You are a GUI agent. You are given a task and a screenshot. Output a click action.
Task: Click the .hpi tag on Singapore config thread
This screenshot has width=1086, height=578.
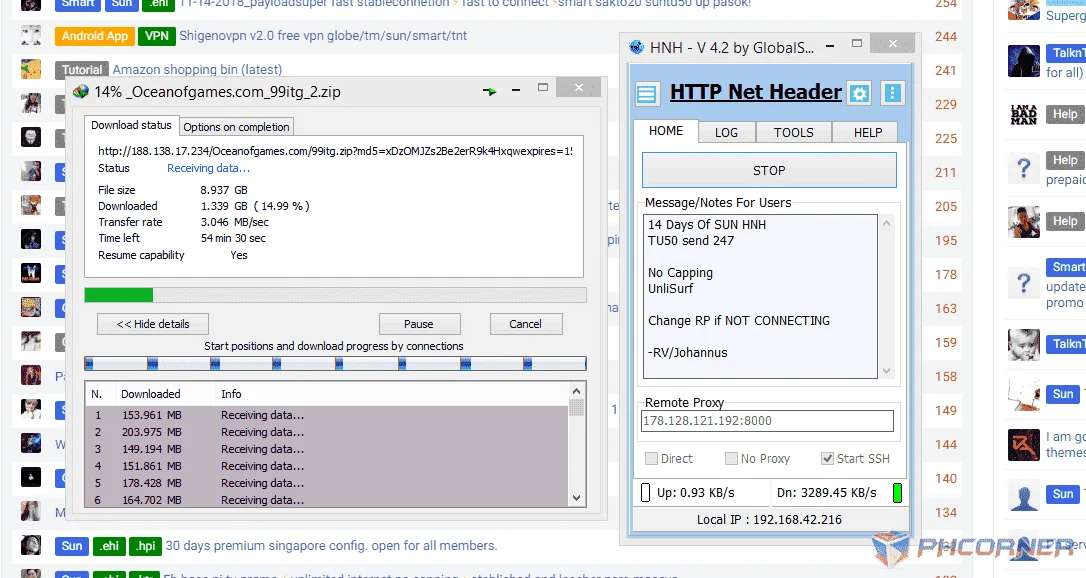(145, 546)
